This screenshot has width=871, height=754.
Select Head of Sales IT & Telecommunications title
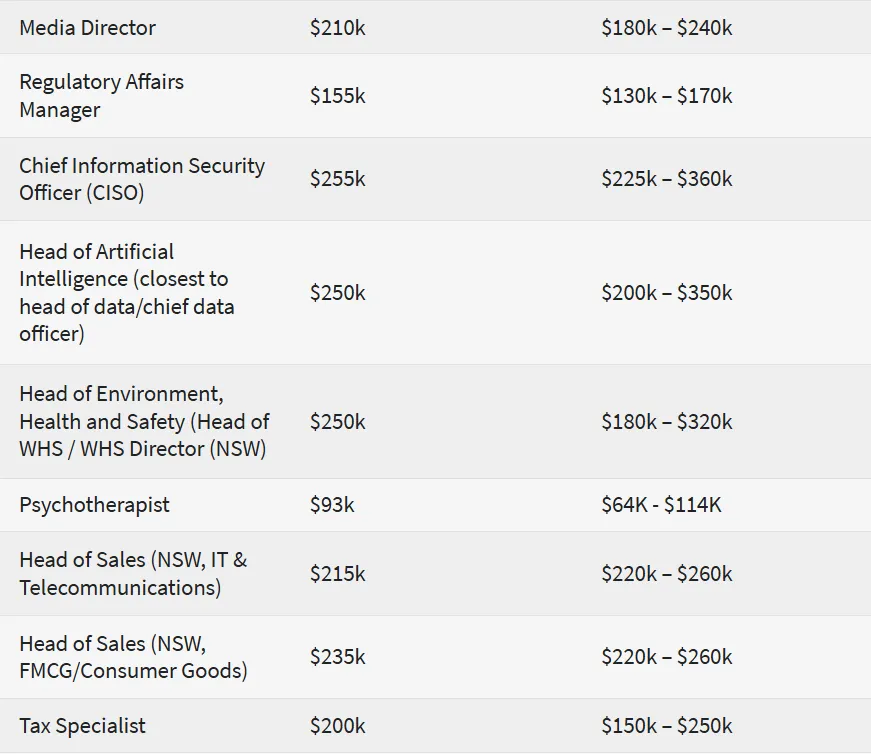pyautogui.click(x=133, y=573)
